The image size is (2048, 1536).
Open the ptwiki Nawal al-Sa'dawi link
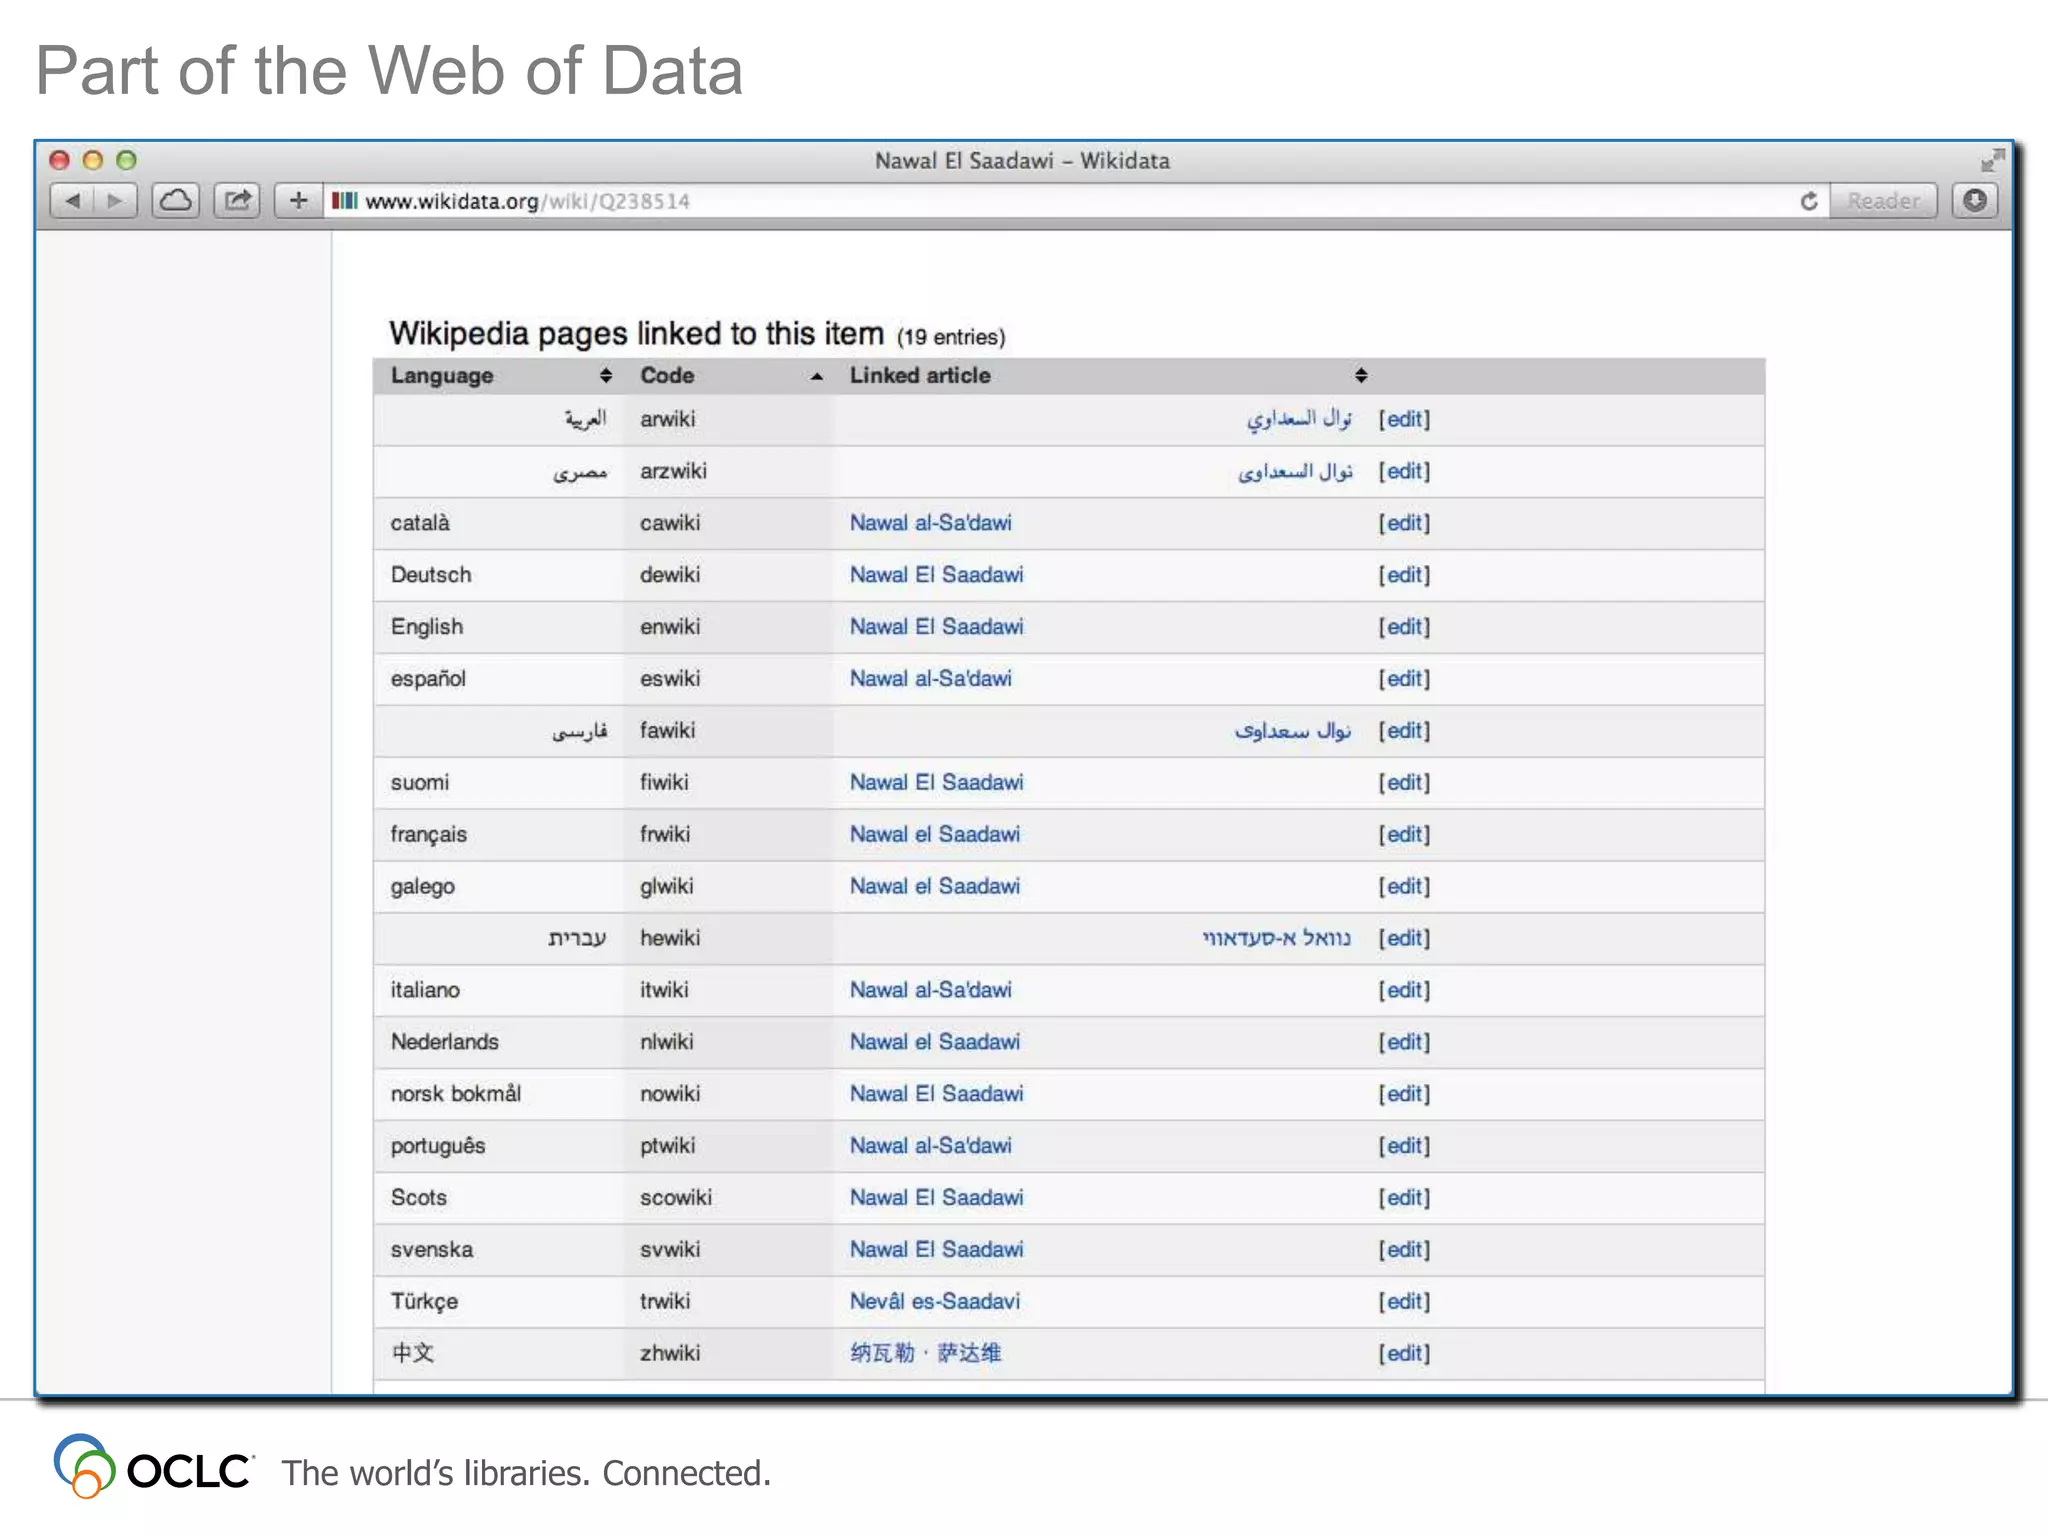click(x=930, y=1146)
